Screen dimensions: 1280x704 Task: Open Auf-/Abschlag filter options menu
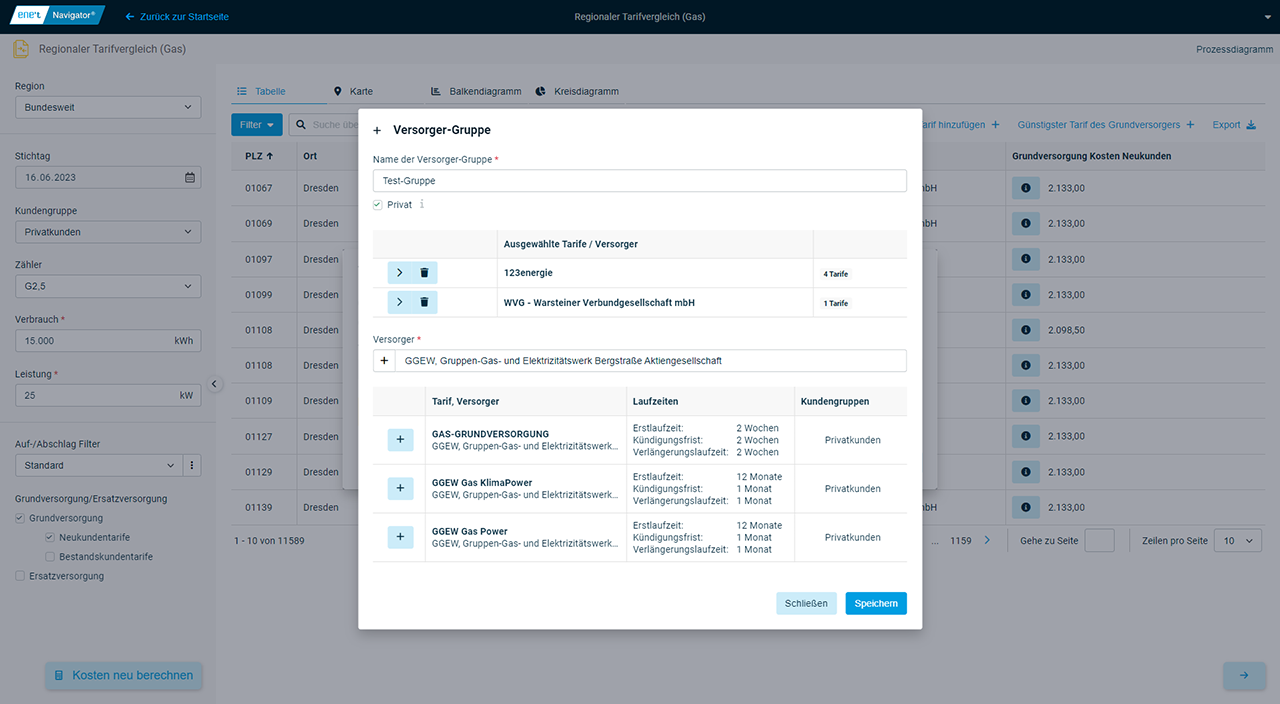coord(192,466)
